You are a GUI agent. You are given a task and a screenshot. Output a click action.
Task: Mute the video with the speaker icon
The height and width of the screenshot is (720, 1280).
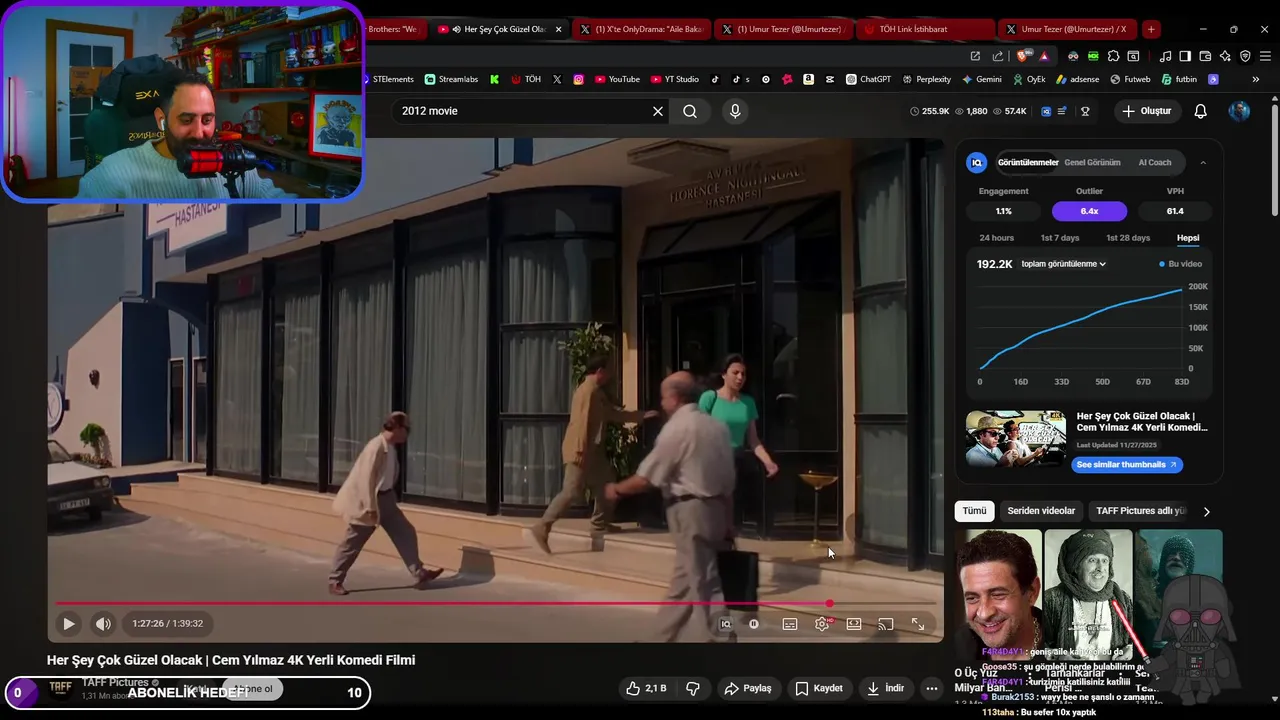[103, 624]
